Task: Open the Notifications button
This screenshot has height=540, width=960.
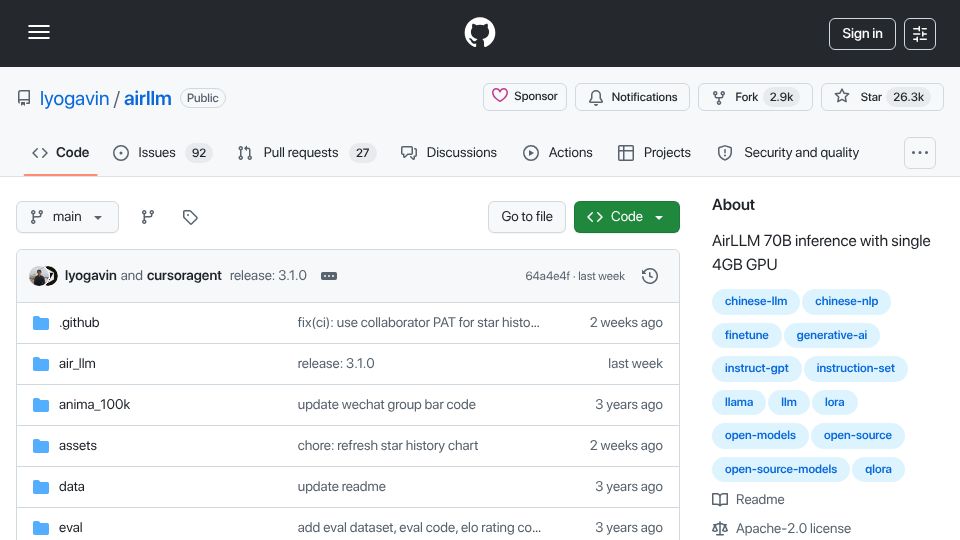Action: point(632,97)
